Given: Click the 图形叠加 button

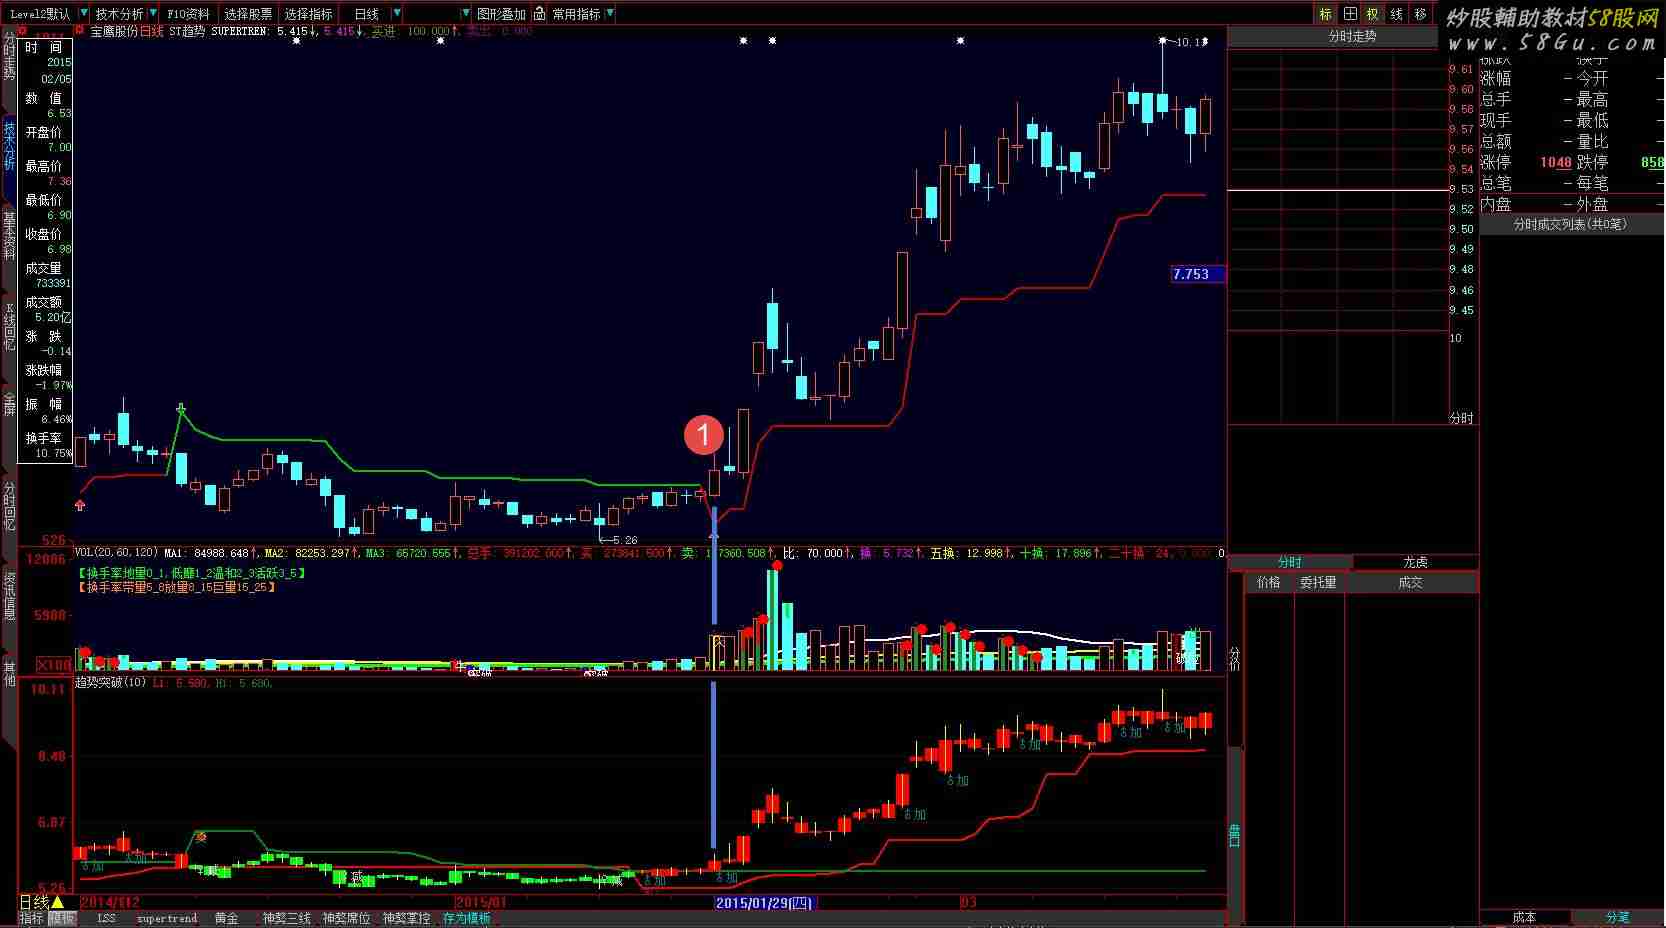Looking at the screenshot, I should click(x=501, y=14).
